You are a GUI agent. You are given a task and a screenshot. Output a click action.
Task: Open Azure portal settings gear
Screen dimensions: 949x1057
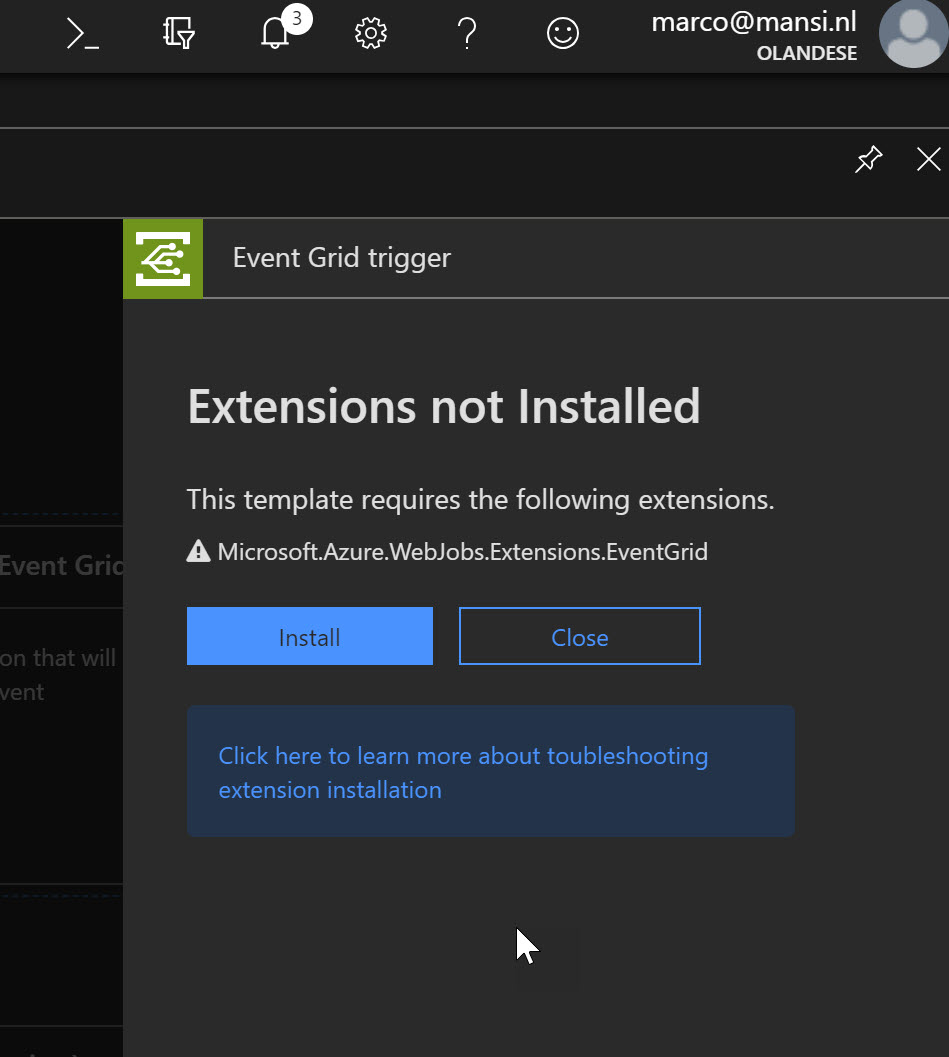click(370, 33)
